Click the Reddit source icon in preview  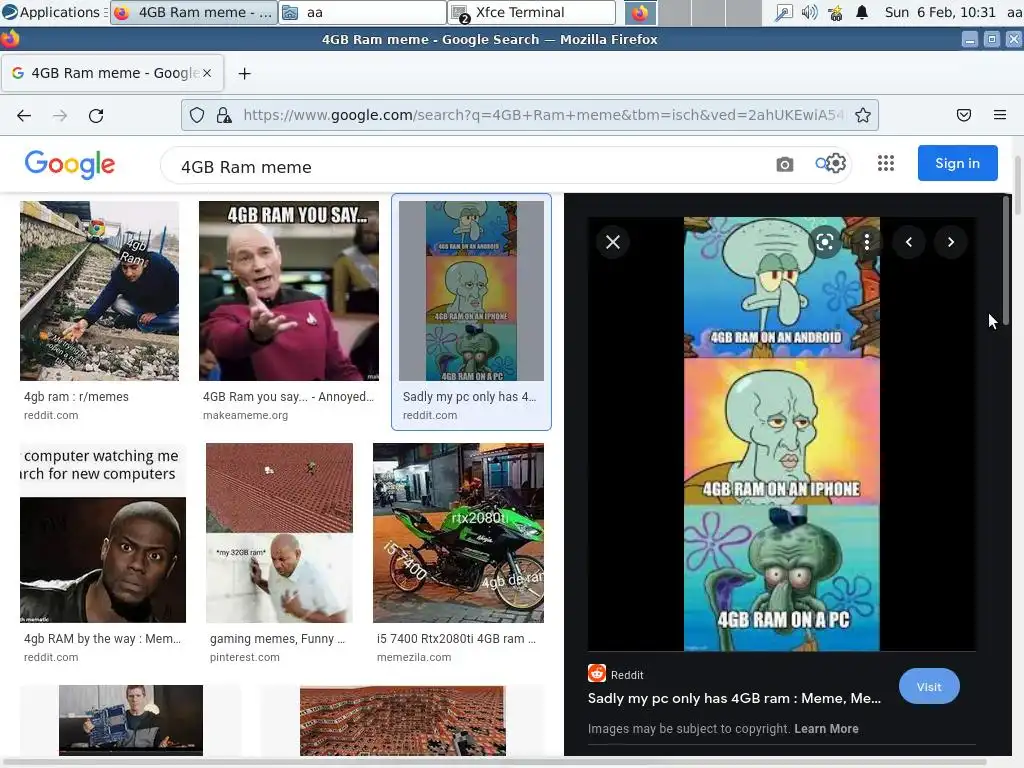(596, 673)
